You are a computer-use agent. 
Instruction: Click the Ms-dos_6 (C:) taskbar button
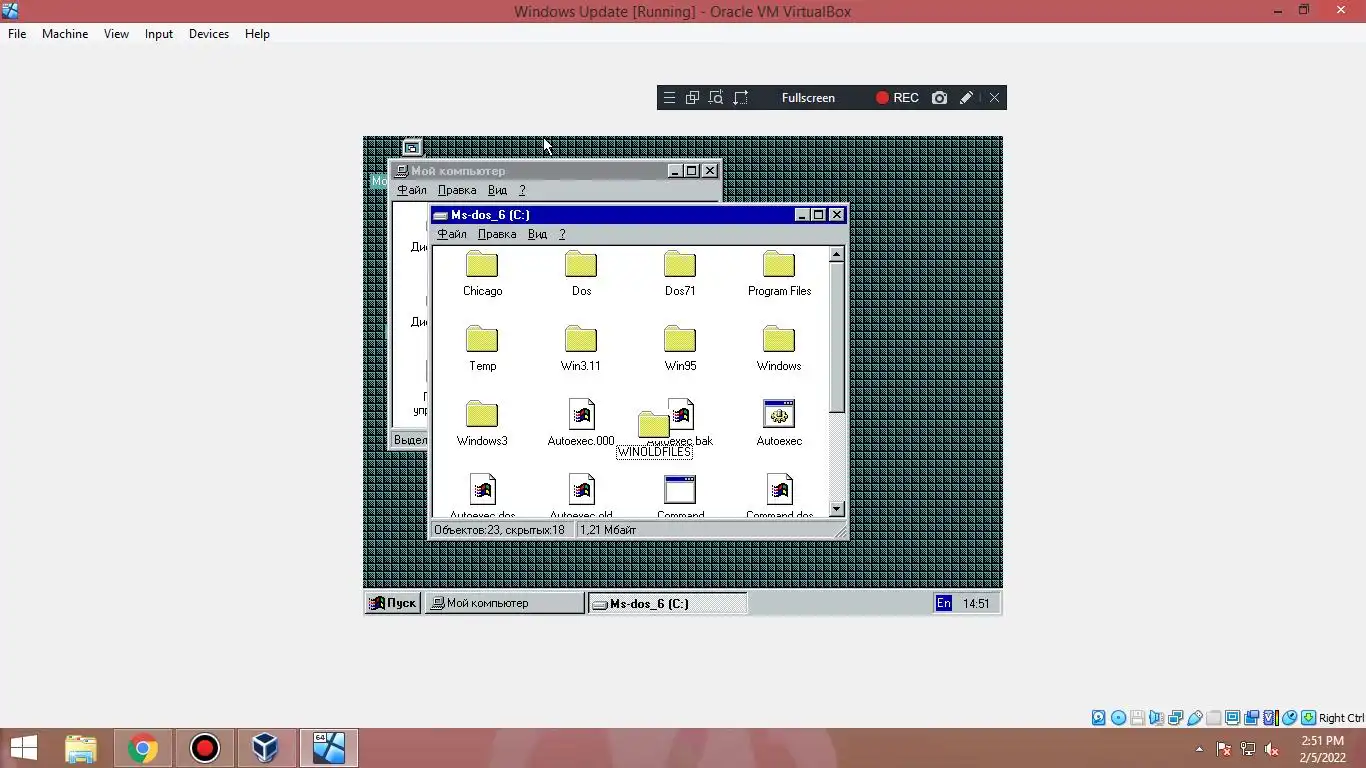pyautogui.click(x=667, y=603)
